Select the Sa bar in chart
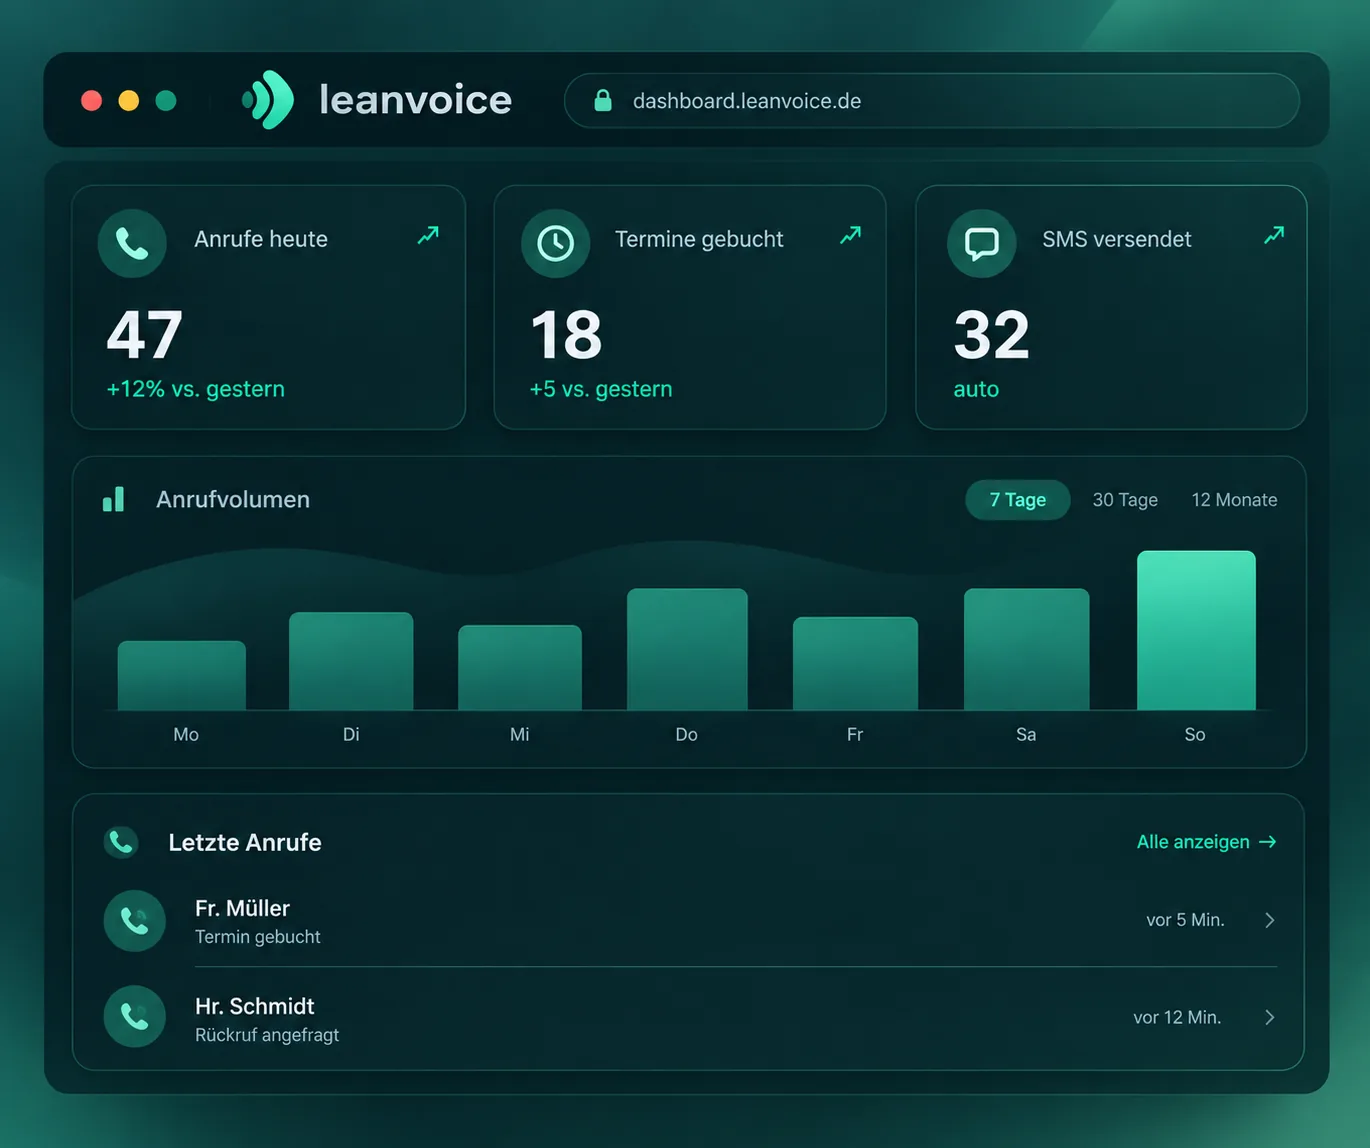 click(x=1026, y=649)
